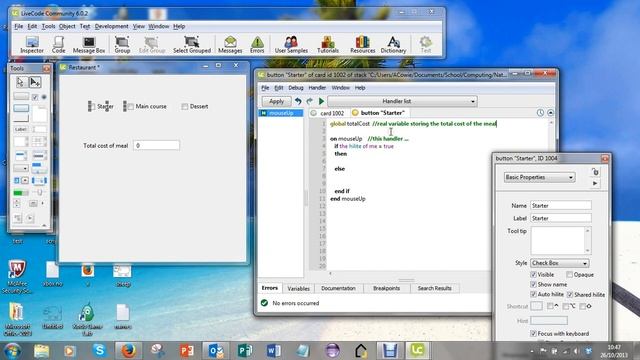Open the Style Check Box dropdown
The width and height of the screenshot is (640, 360).
pyautogui.click(x=560, y=263)
